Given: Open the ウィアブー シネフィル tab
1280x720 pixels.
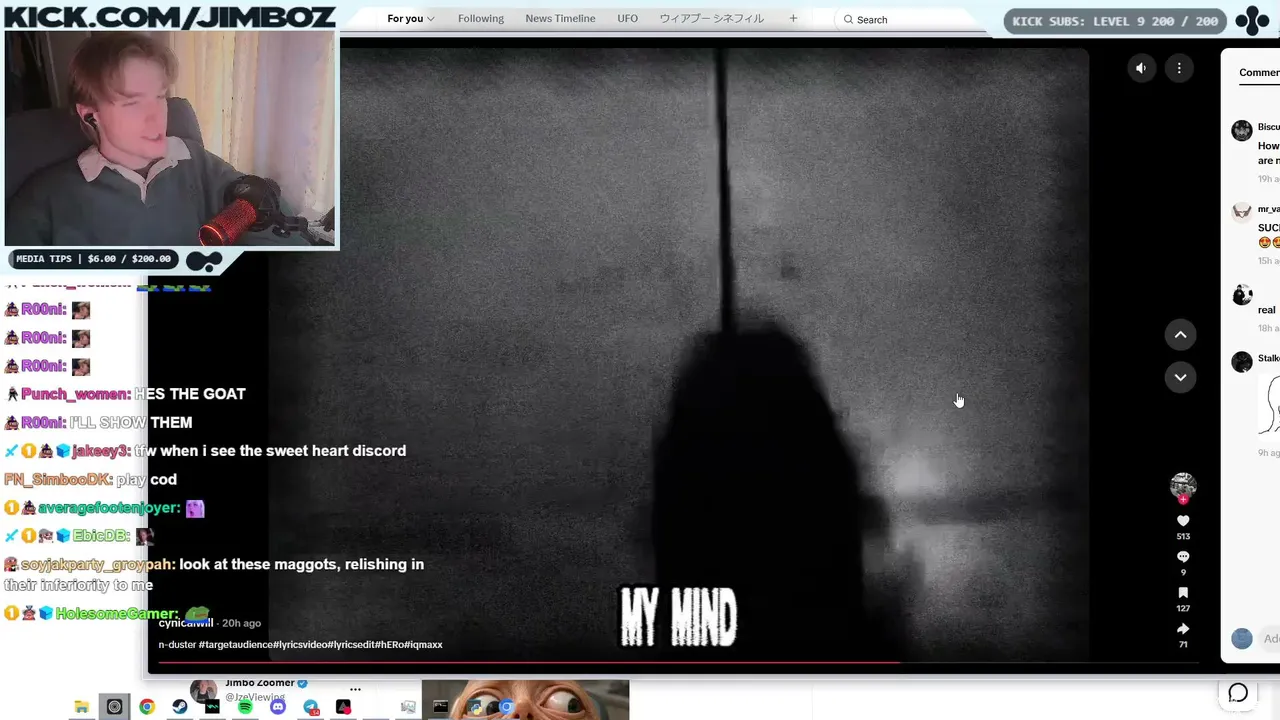Looking at the screenshot, I should tap(711, 19).
